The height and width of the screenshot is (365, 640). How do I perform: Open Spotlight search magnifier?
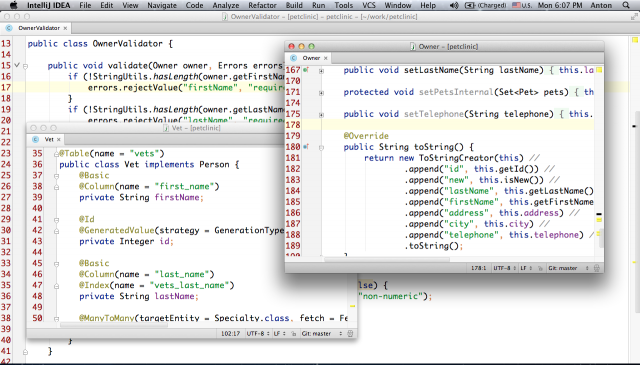click(x=626, y=5)
